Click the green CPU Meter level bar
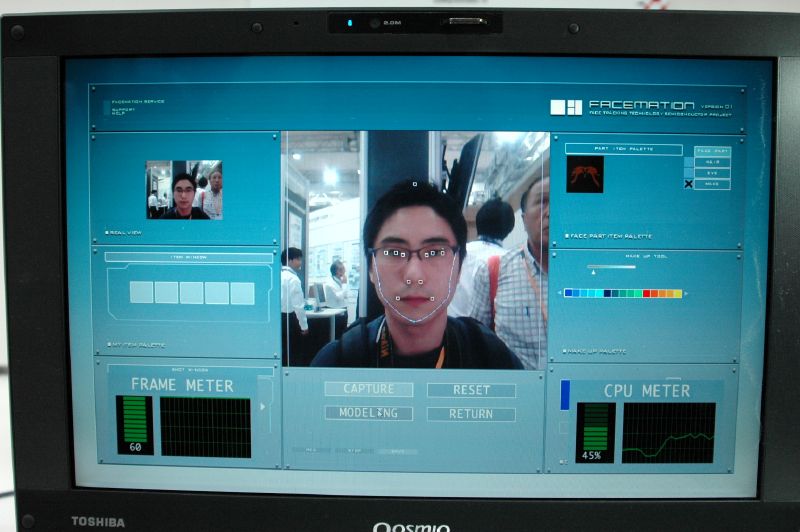 click(x=596, y=426)
